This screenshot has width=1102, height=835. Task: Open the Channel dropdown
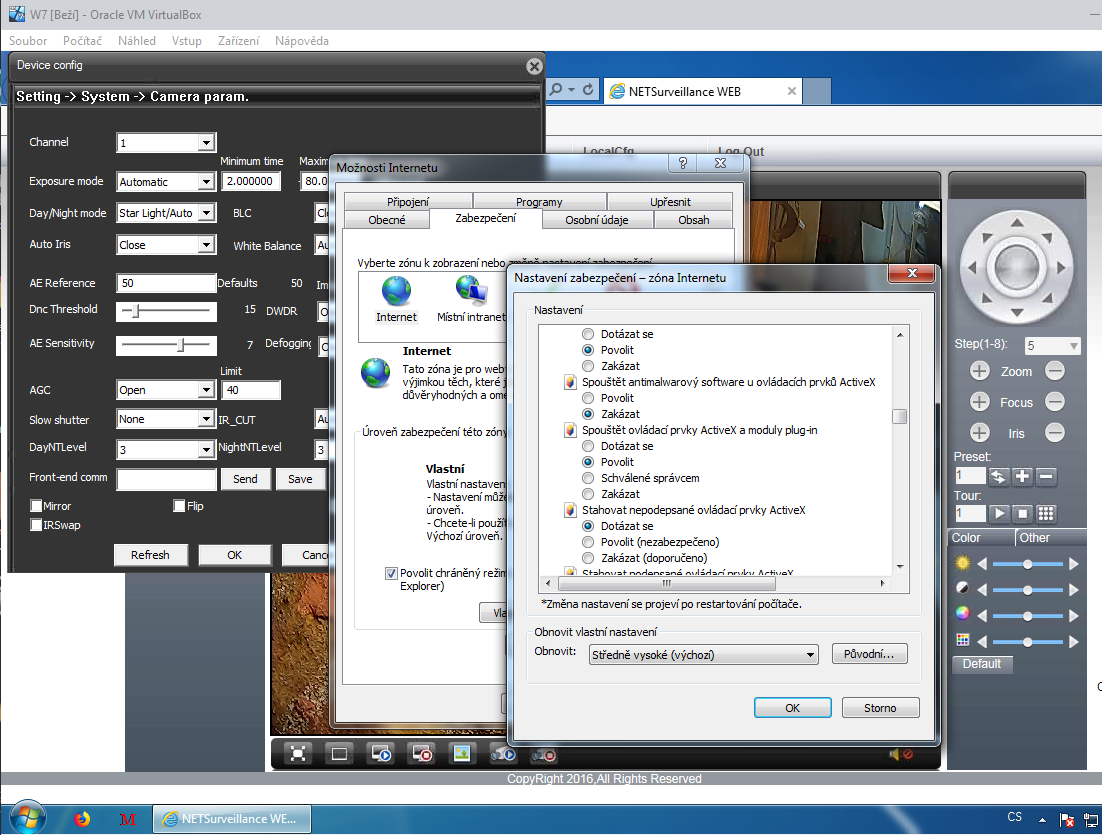206,143
